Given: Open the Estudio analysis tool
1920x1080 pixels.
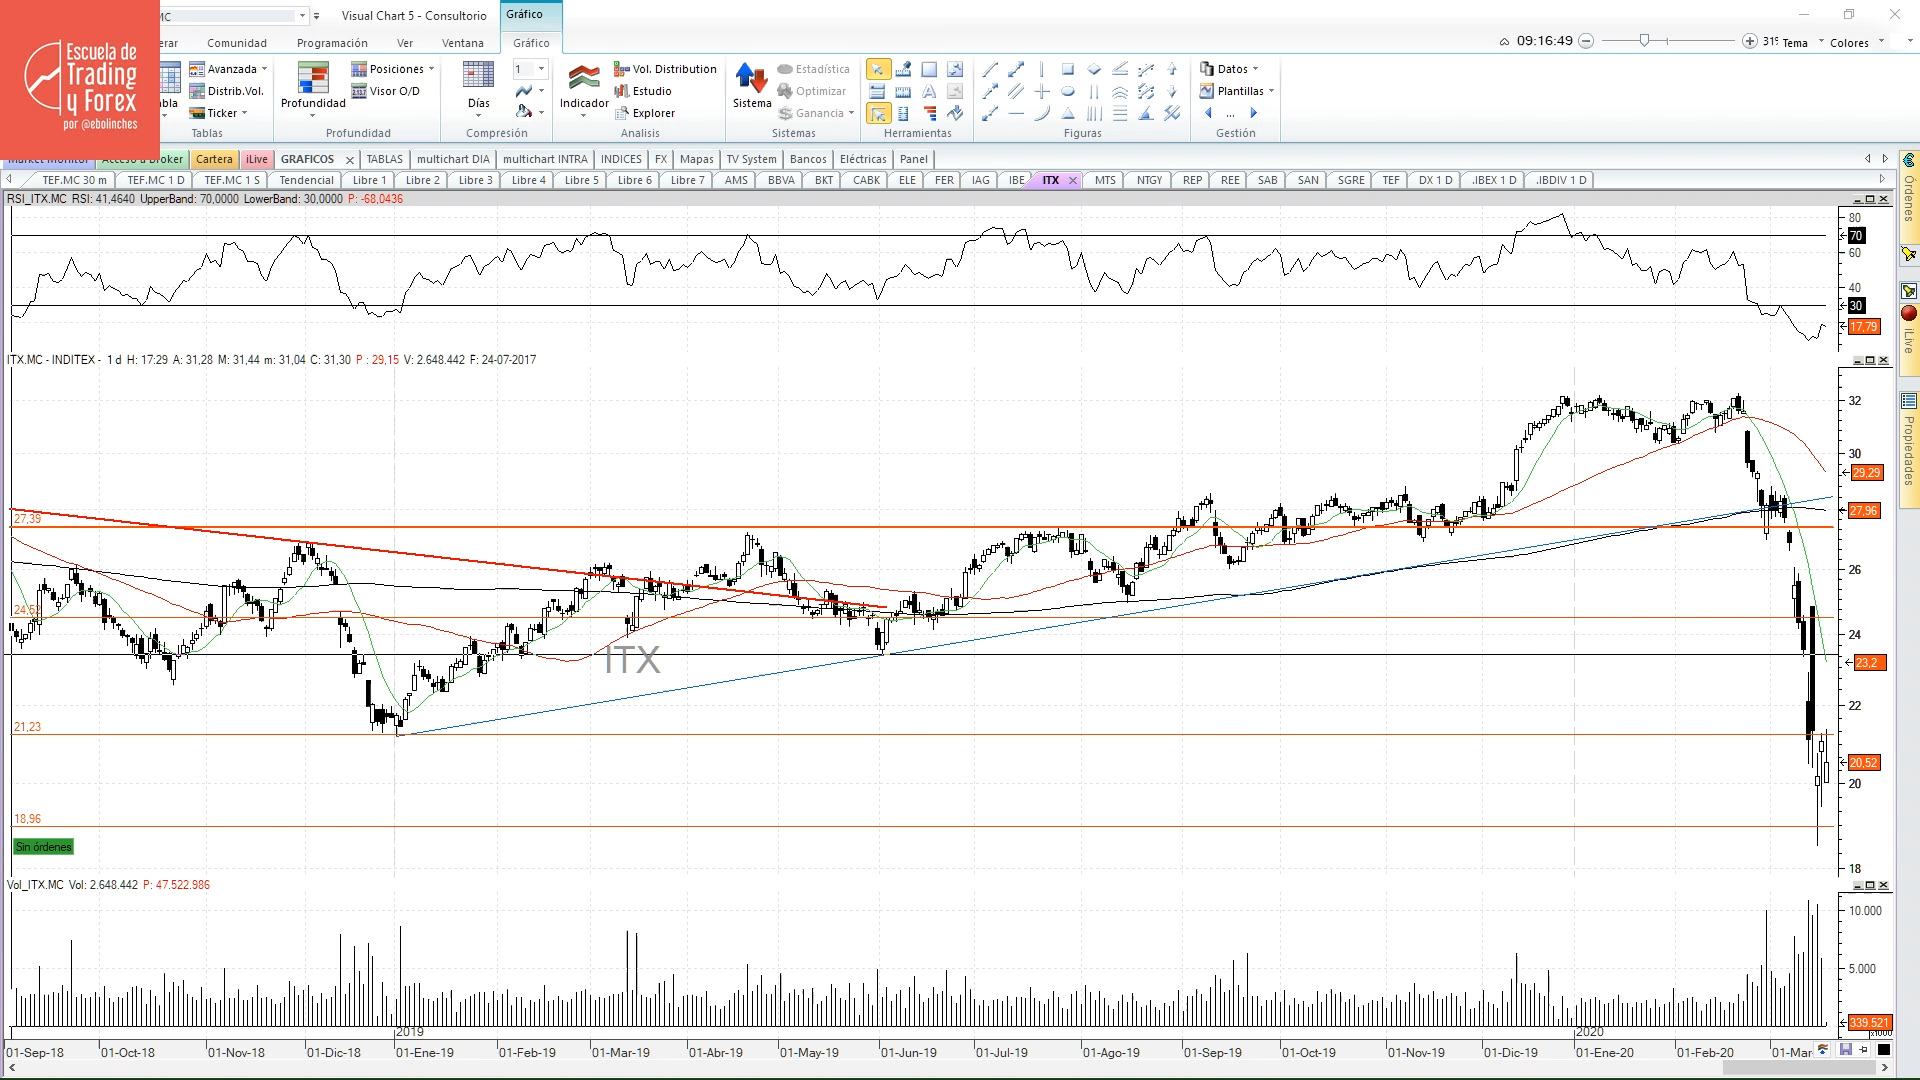Looking at the screenshot, I should pos(643,91).
